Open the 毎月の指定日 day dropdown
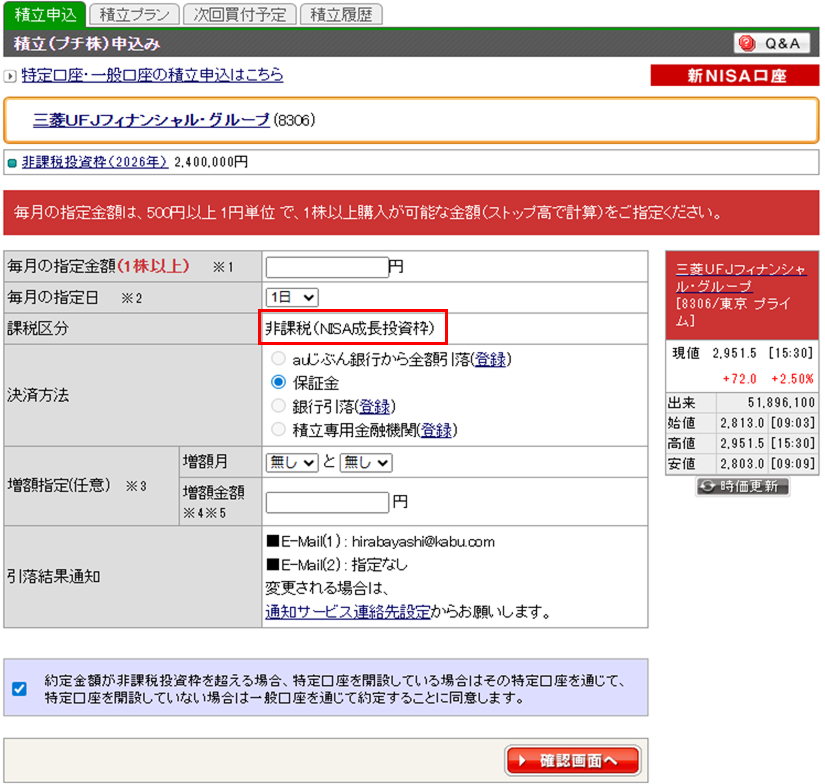 tap(292, 297)
